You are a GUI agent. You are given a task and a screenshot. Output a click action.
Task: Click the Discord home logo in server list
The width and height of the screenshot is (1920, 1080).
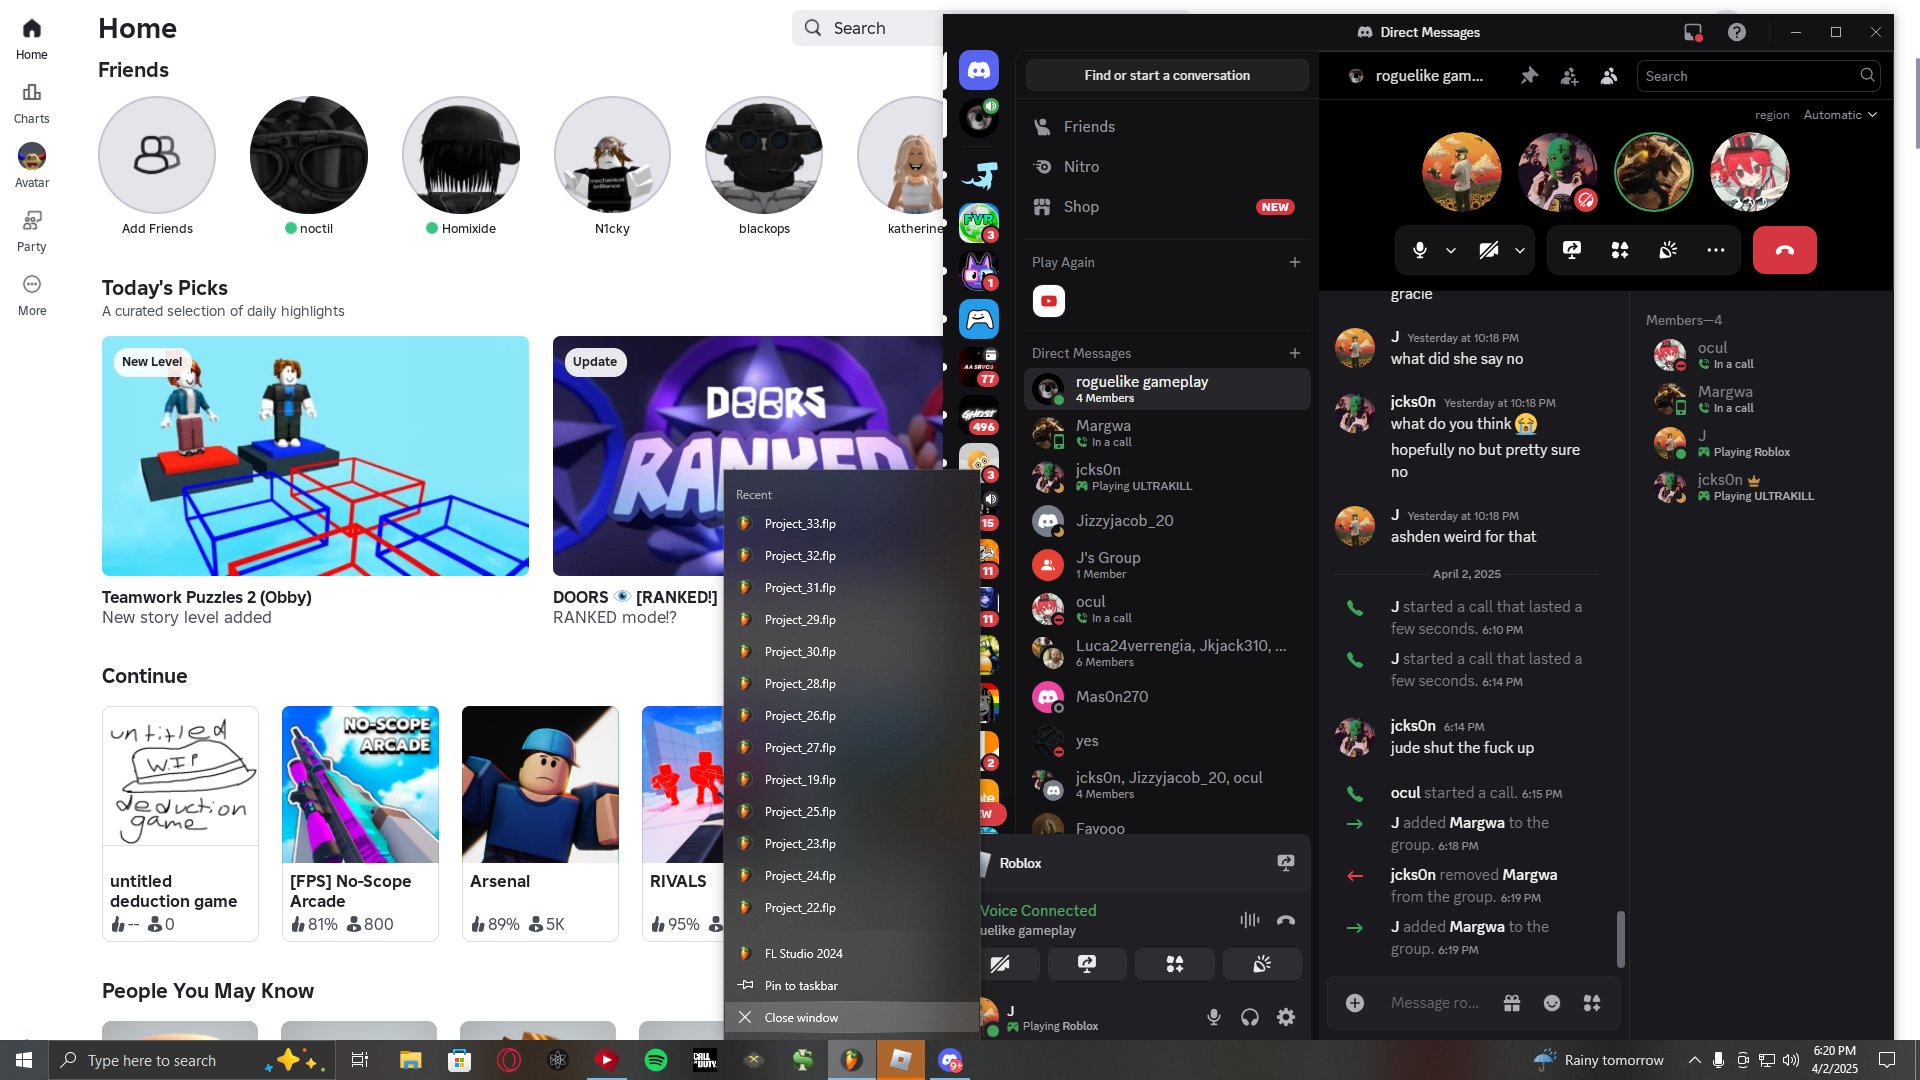[979, 71]
